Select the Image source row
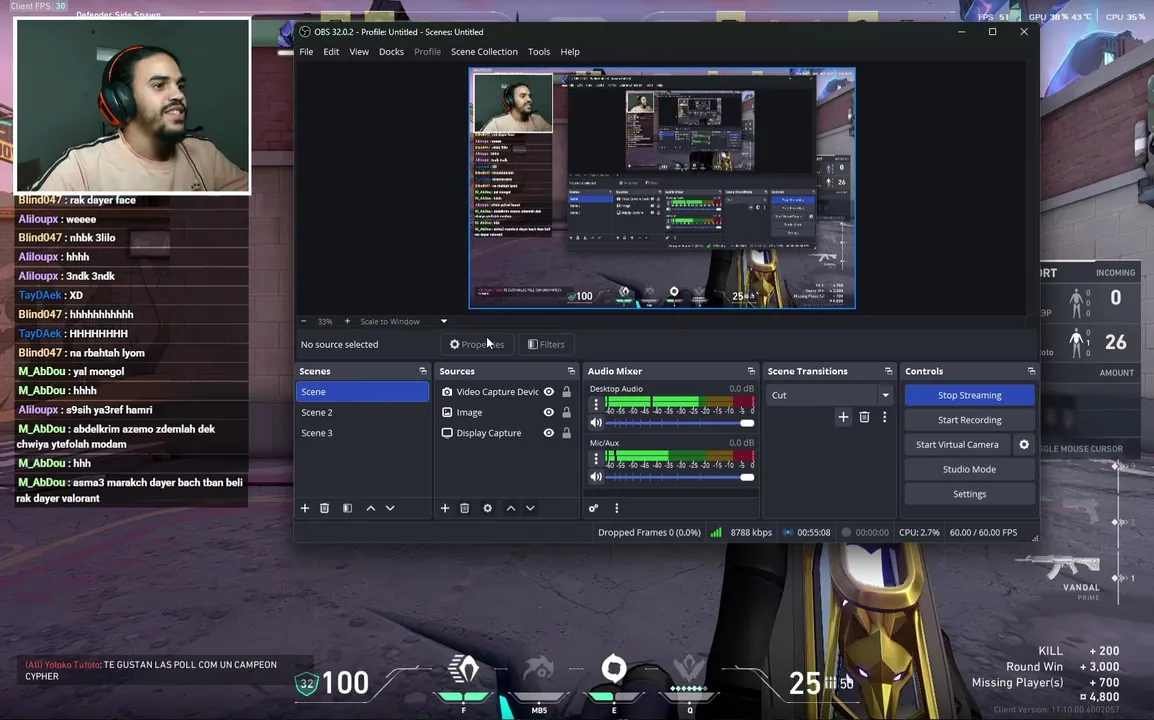 coord(506,412)
